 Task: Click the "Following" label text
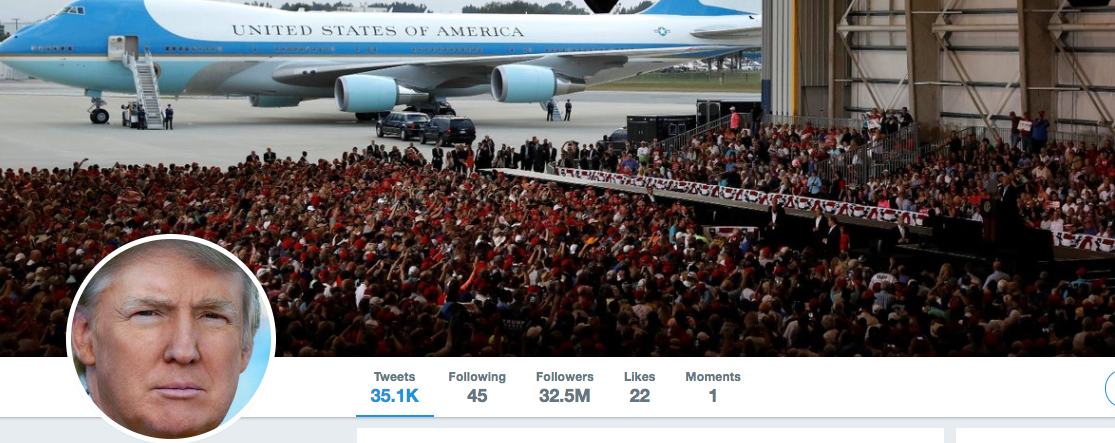(477, 377)
